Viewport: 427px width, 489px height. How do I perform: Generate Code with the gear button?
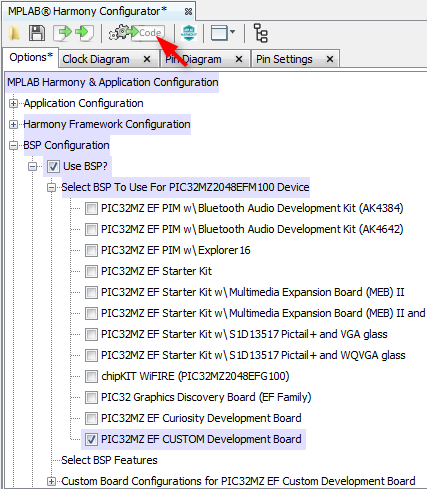pos(137,33)
